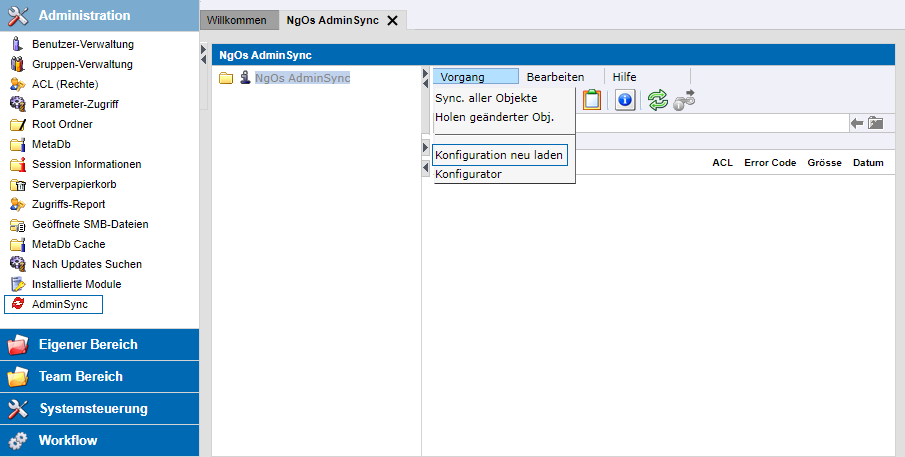Click the tree panel splitter arrows near Vorgang
The width and height of the screenshot is (905, 457).
(425, 78)
